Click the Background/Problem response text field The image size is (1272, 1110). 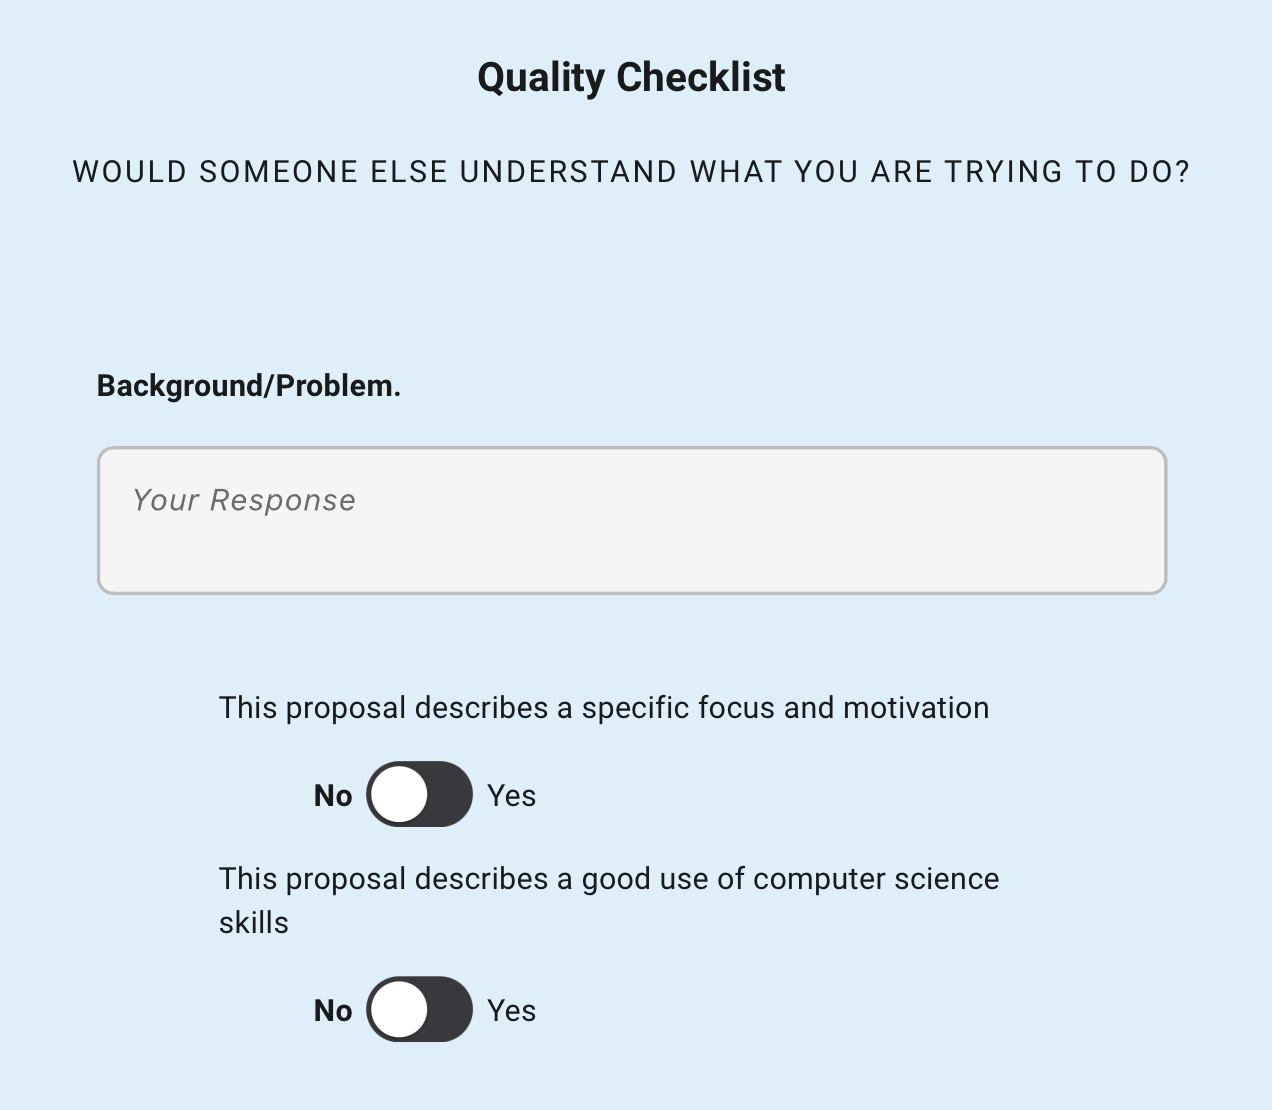[x=632, y=520]
